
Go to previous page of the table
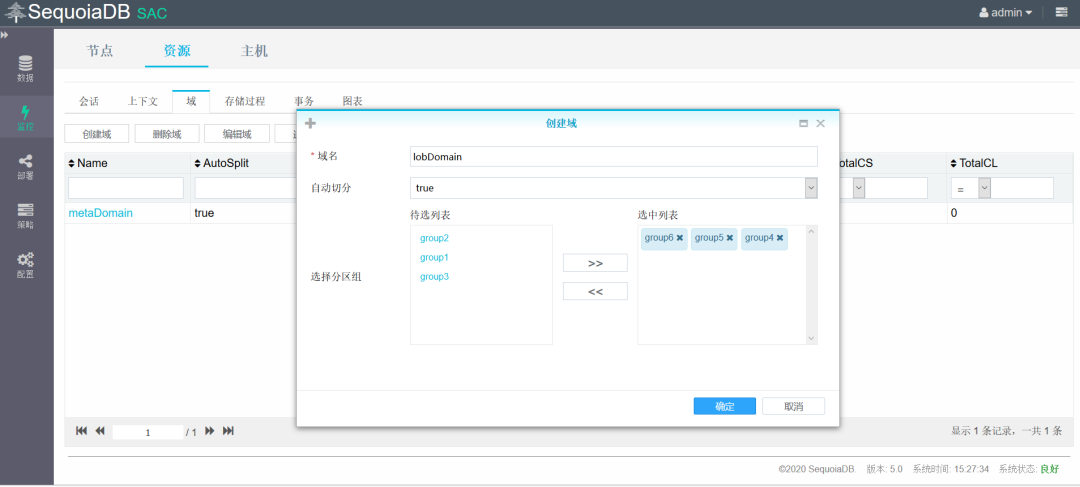point(100,431)
